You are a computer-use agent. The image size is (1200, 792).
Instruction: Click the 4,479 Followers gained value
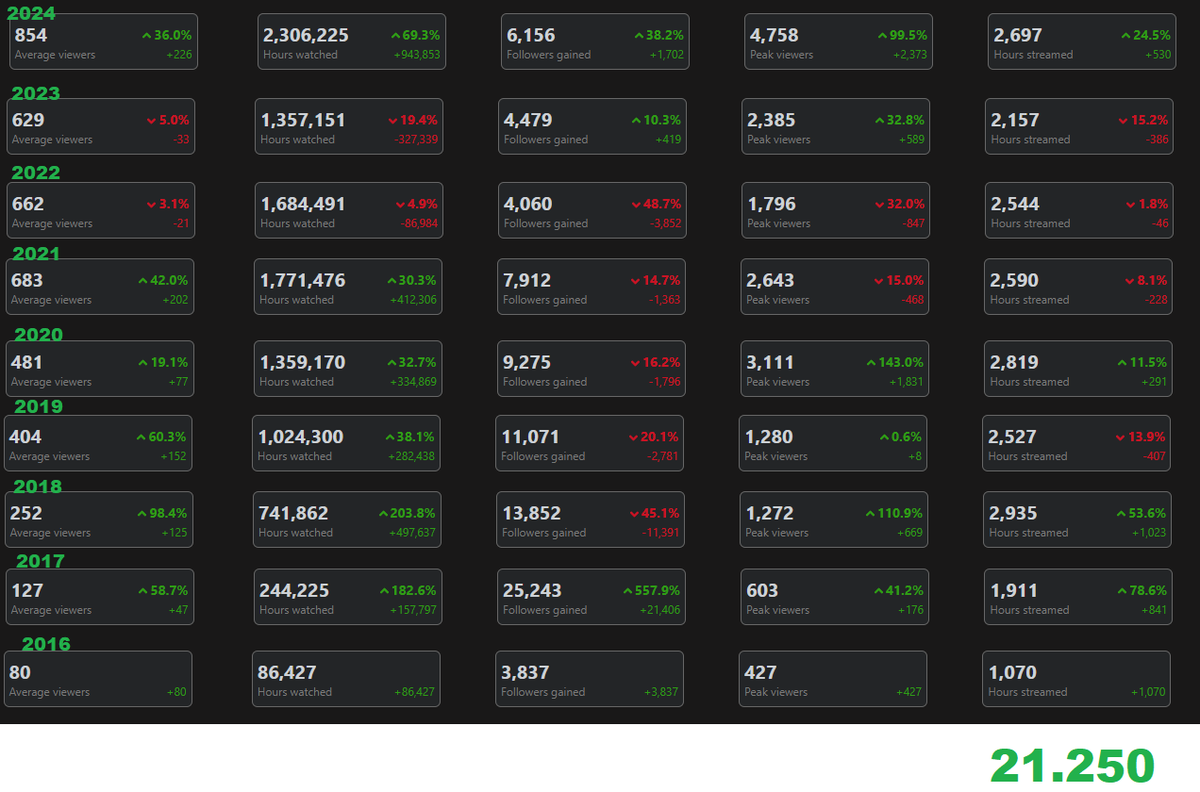(528, 120)
